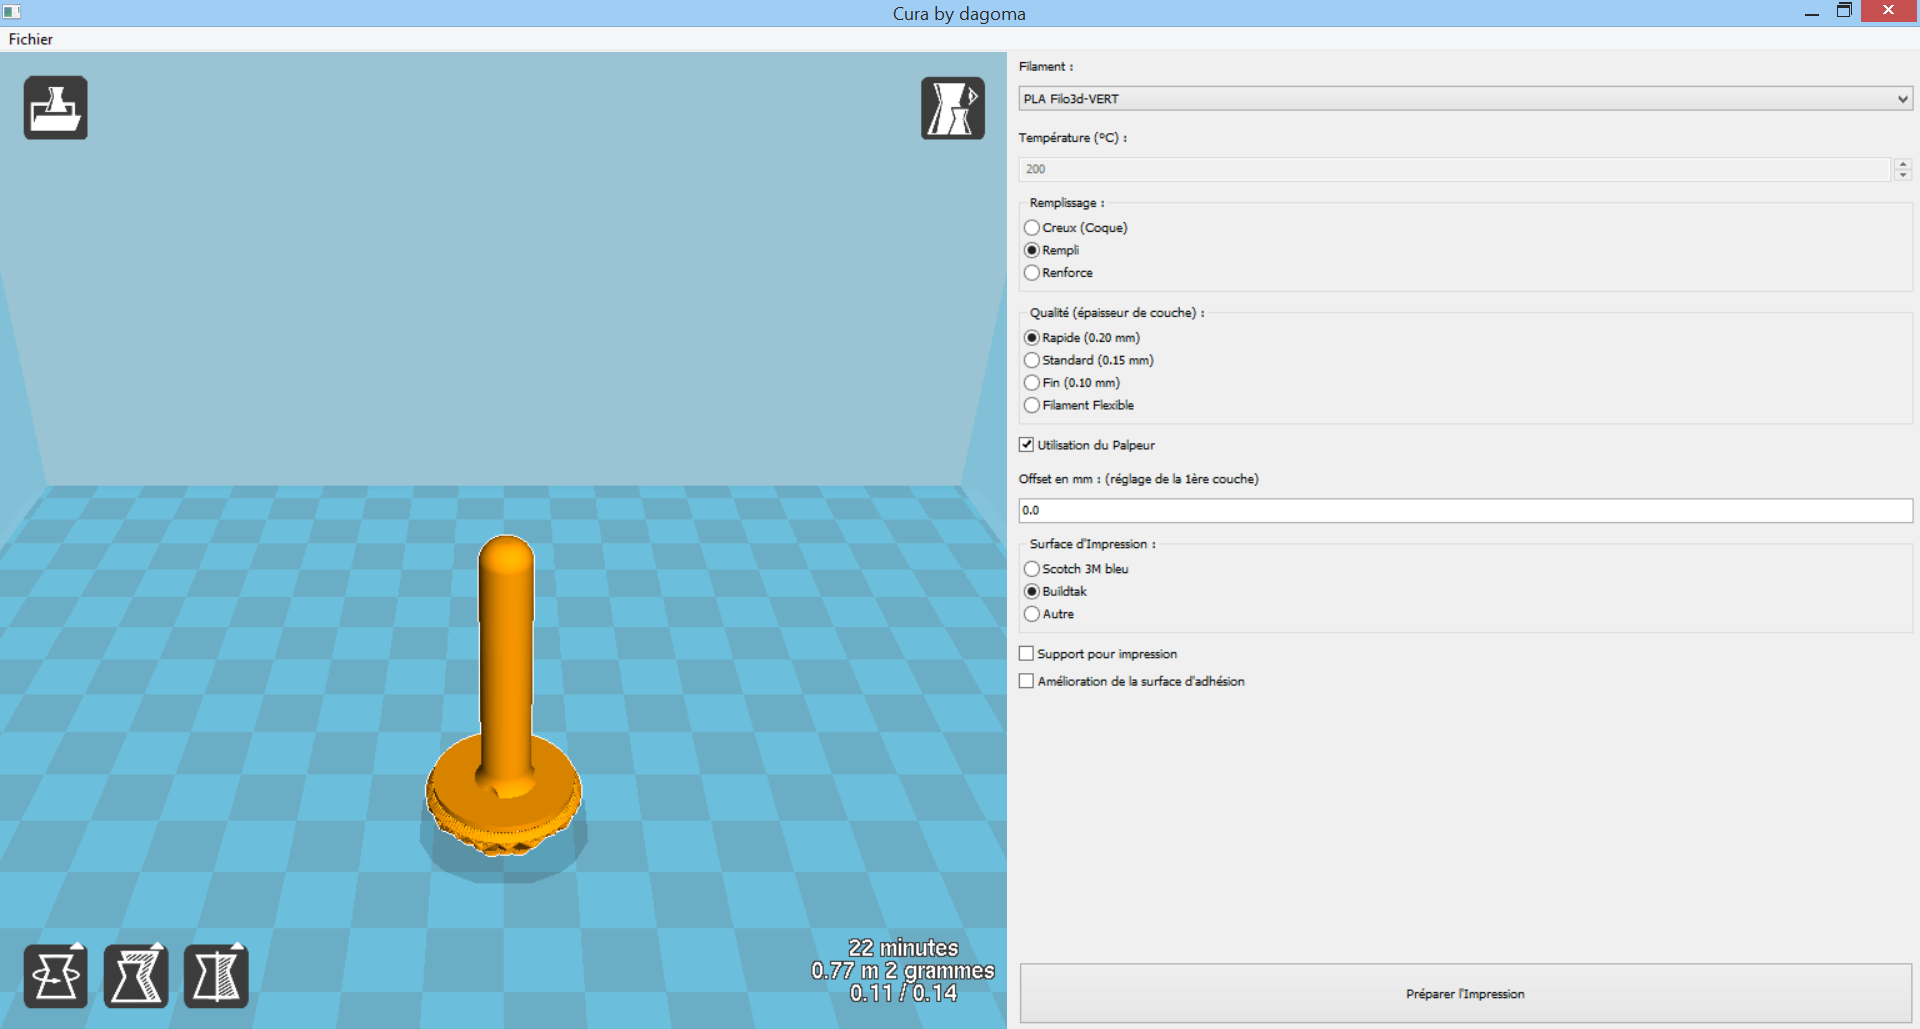Select the Scale tool icon
1920x1029 pixels.
click(x=136, y=975)
